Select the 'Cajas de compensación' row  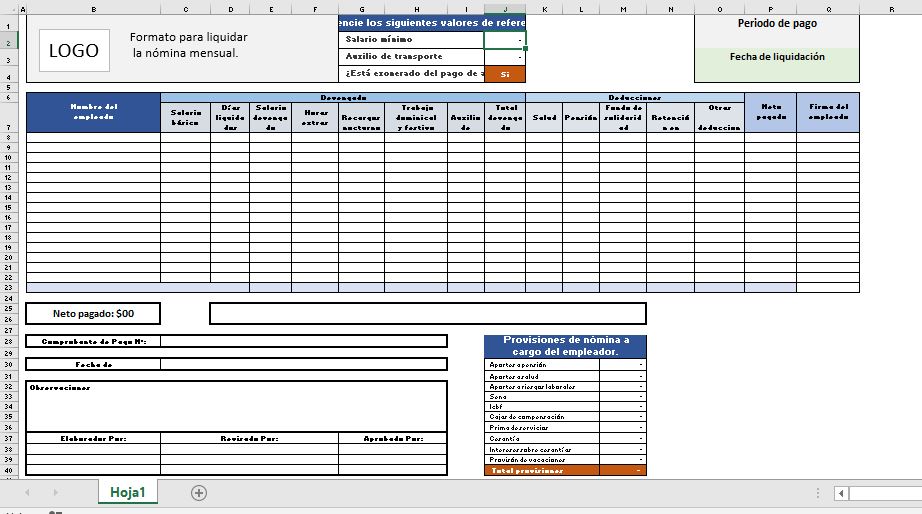(x=565, y=417)
